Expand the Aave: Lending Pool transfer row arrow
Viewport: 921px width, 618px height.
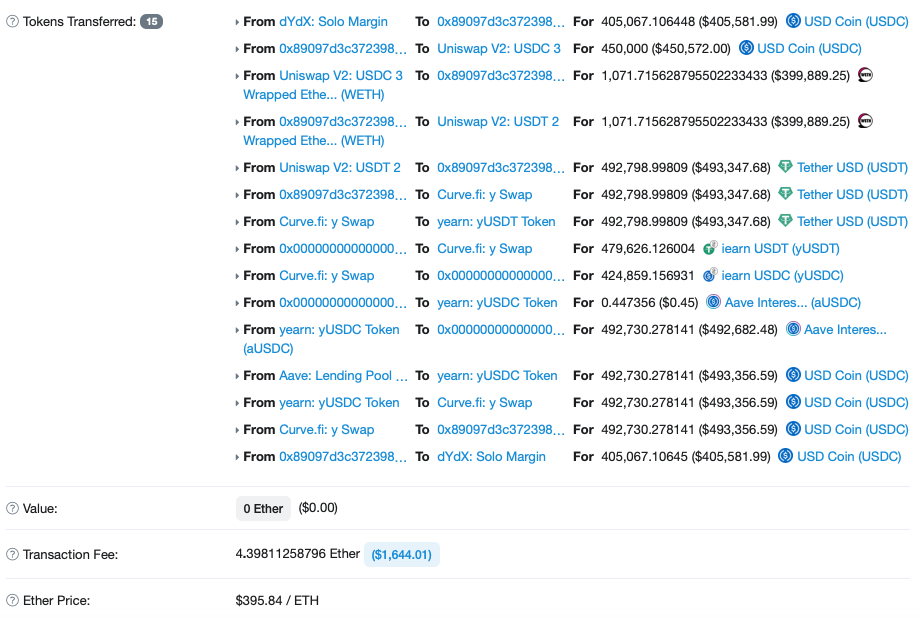tap(237, 376)
